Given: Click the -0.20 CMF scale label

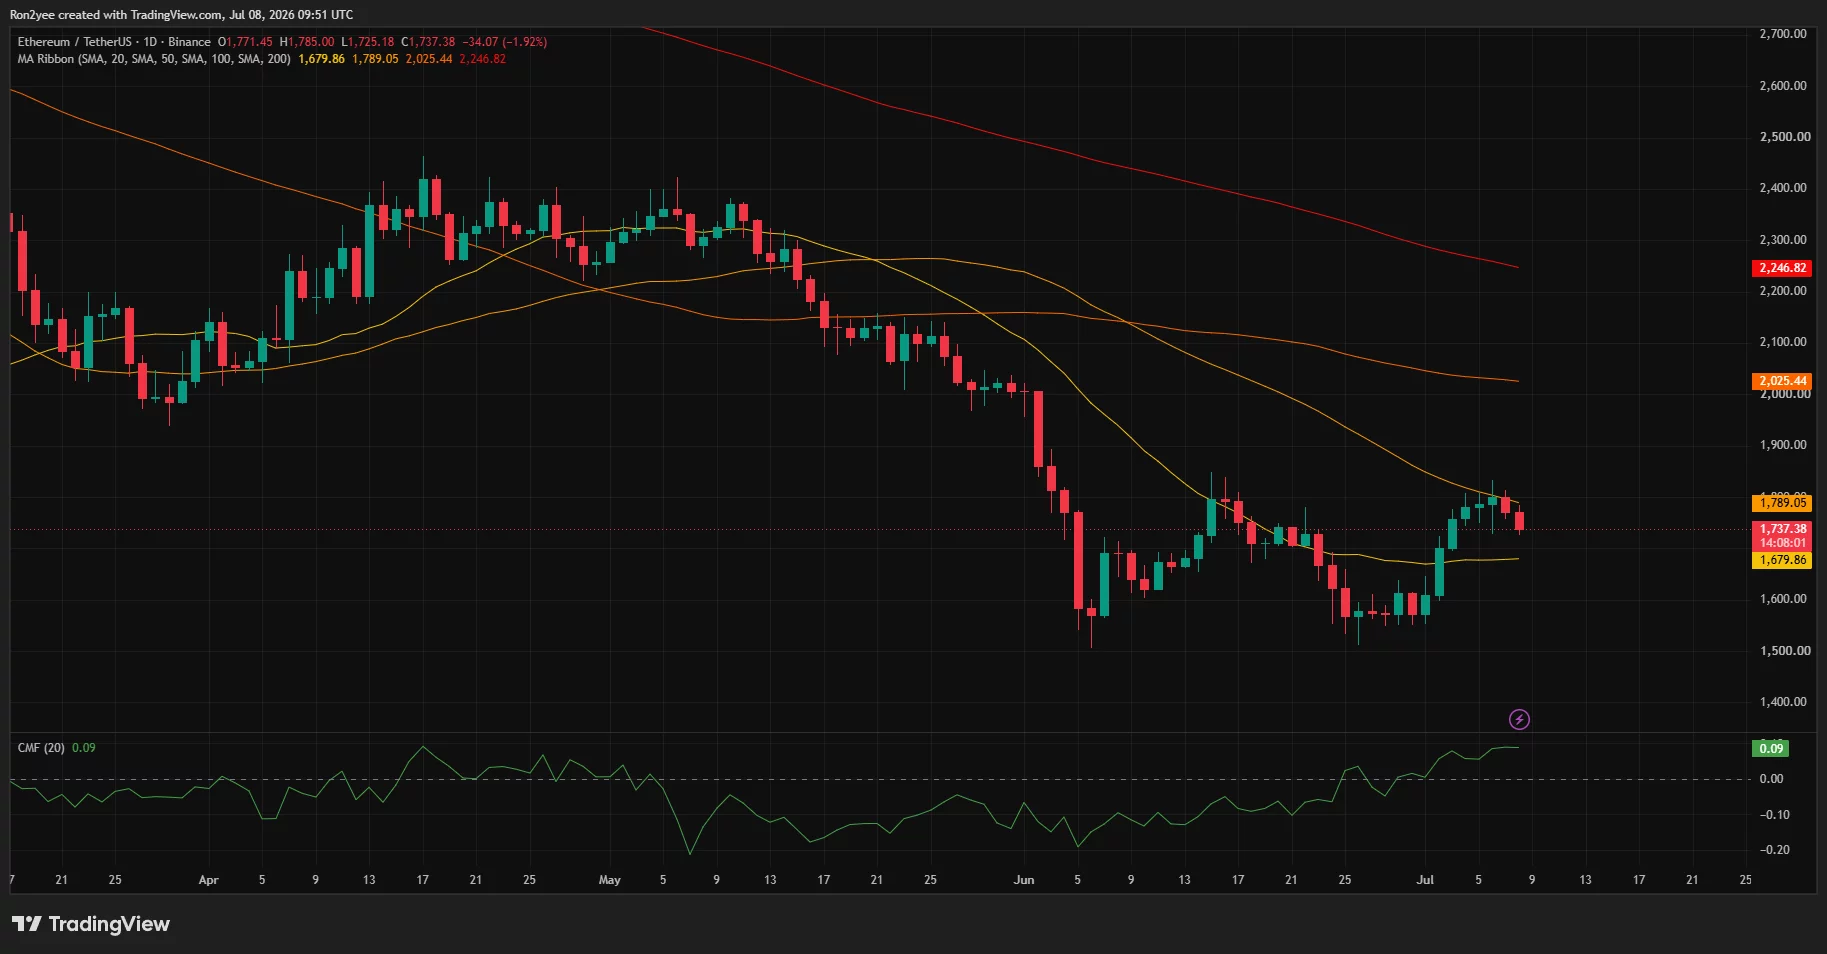Looking at the screenshot, I should (1774, 850).
